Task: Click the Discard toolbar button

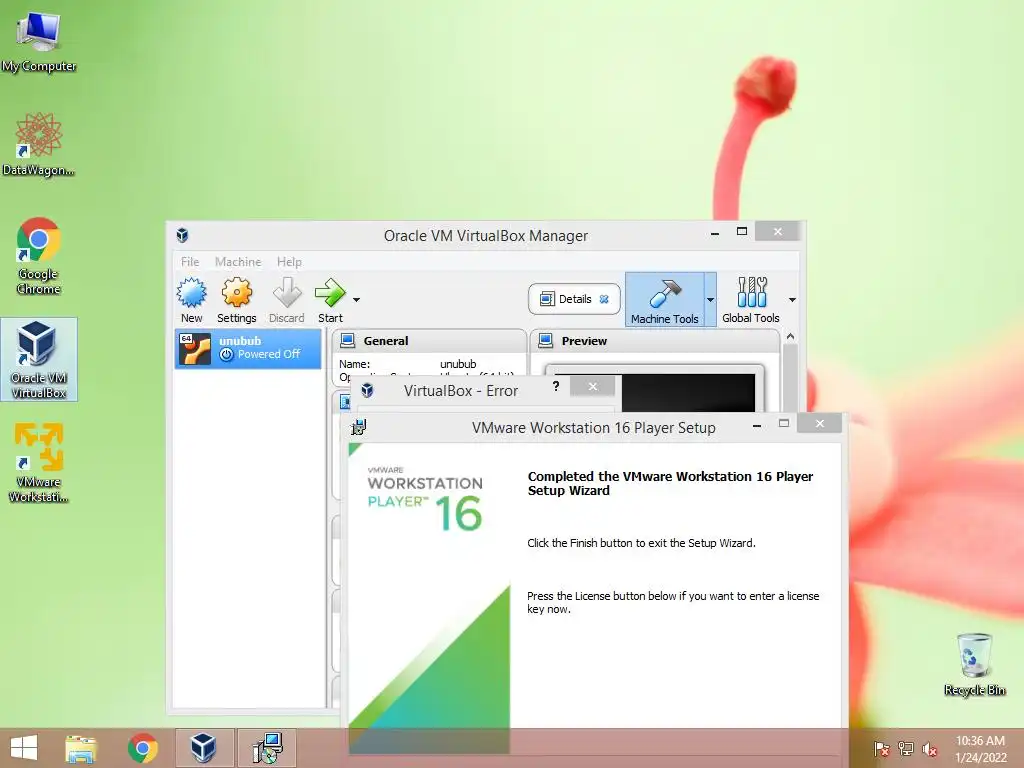Action: pyautogui.click(x=287, y=300)
